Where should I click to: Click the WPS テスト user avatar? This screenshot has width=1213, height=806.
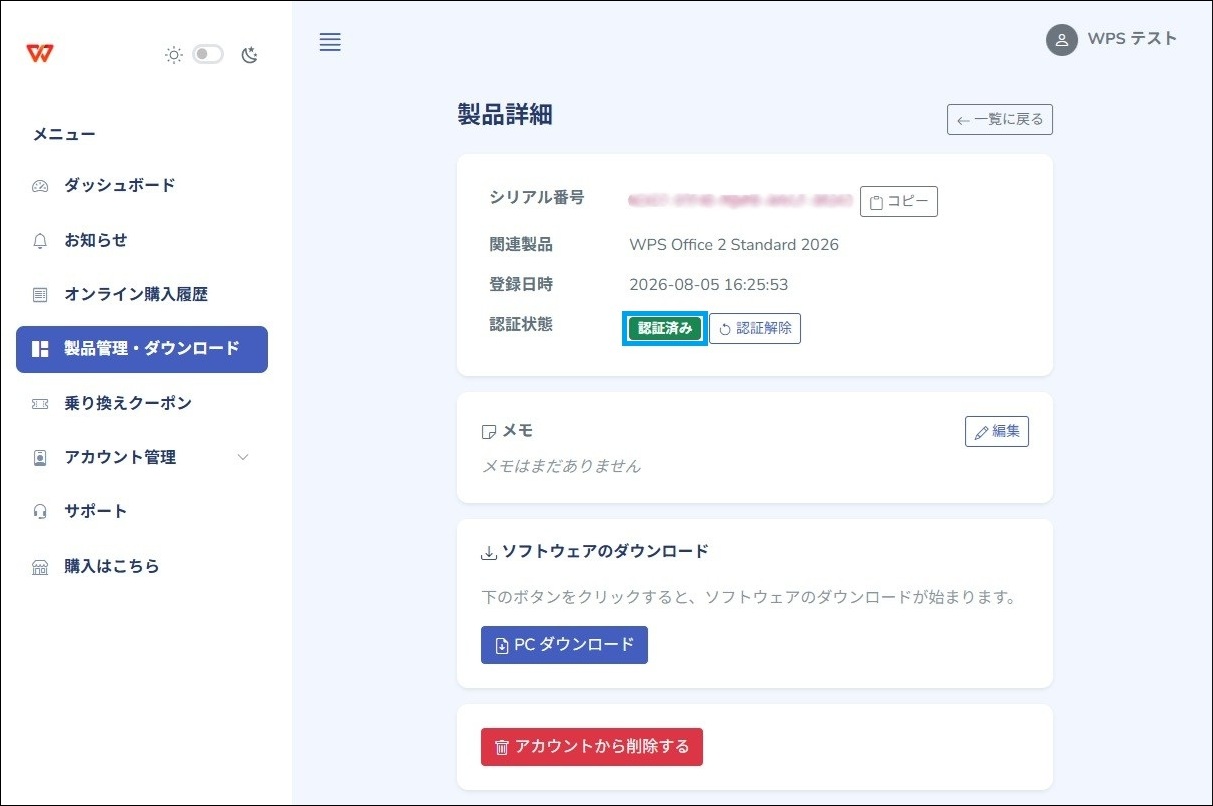(1062, 40)
